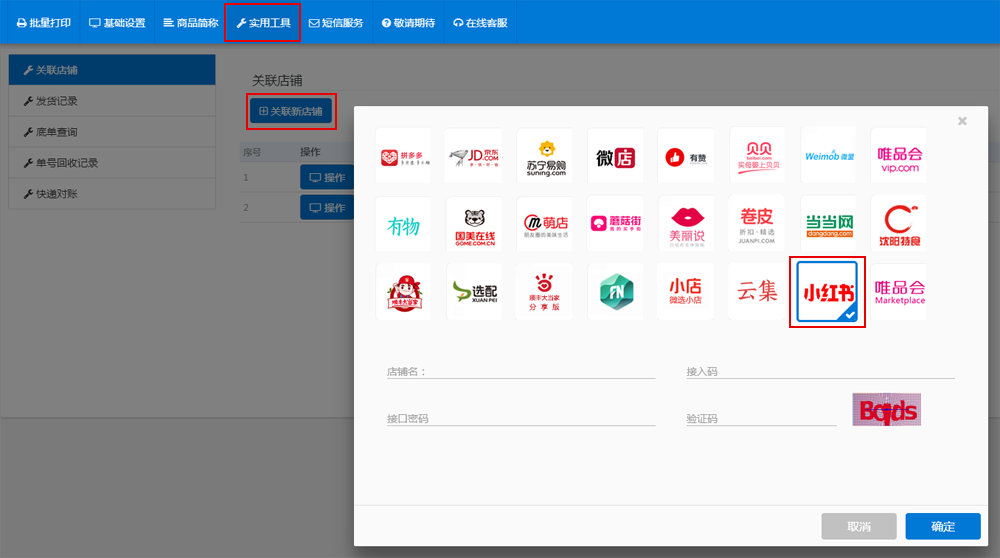This screenshot has width=1000, height=558.
Task: Select the 有物 platform logo
Action: (404, 224)
